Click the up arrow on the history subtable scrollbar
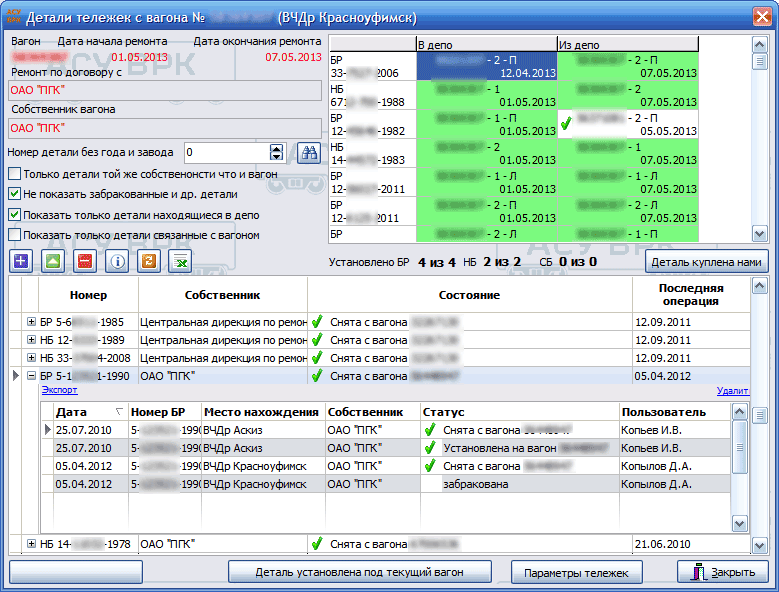The width and height of the screenshot is (779, 592). click(740, 412)
